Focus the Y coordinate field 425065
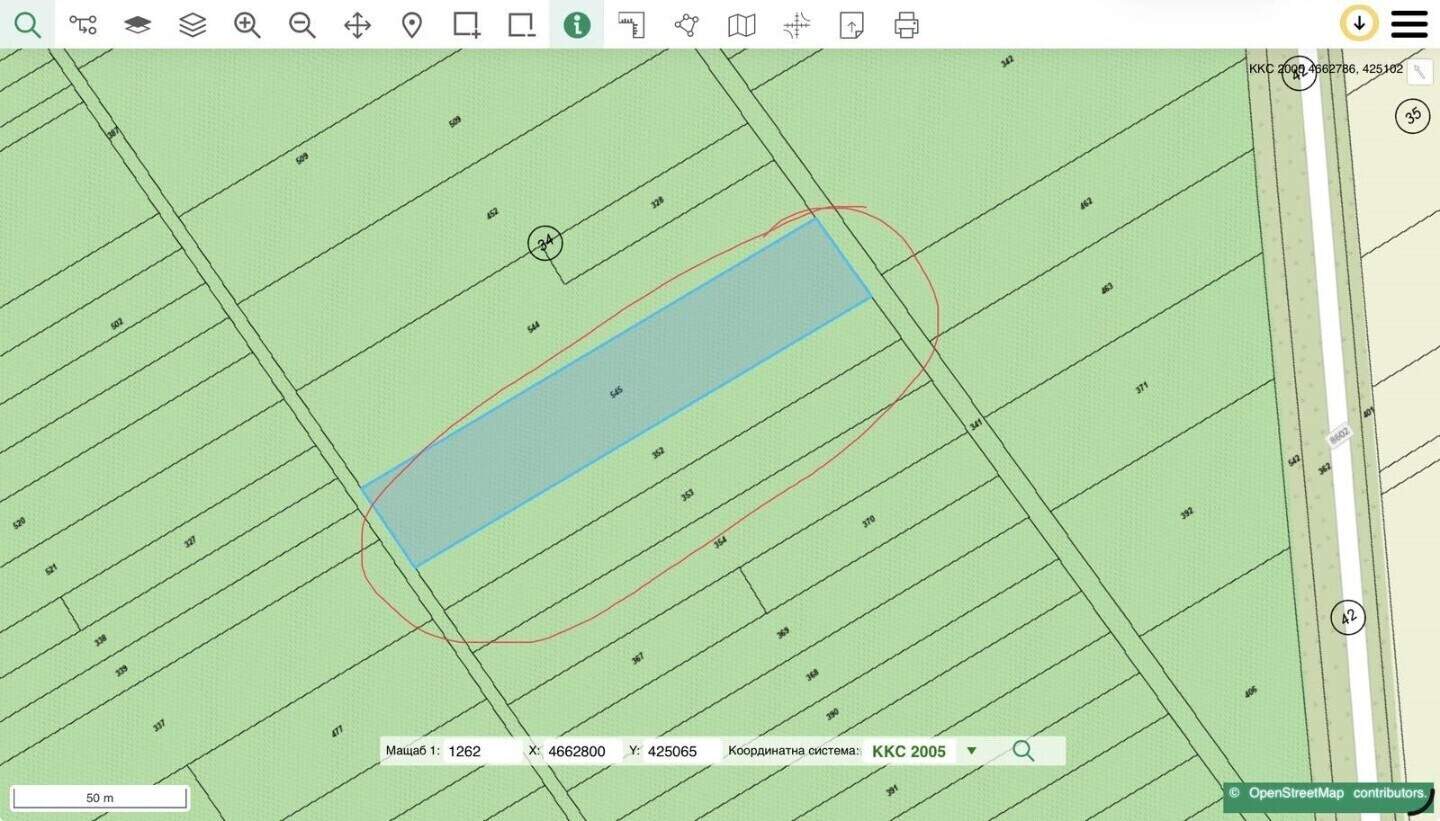The width and height of the screenshot is (1440, 821). coord(683,751)
